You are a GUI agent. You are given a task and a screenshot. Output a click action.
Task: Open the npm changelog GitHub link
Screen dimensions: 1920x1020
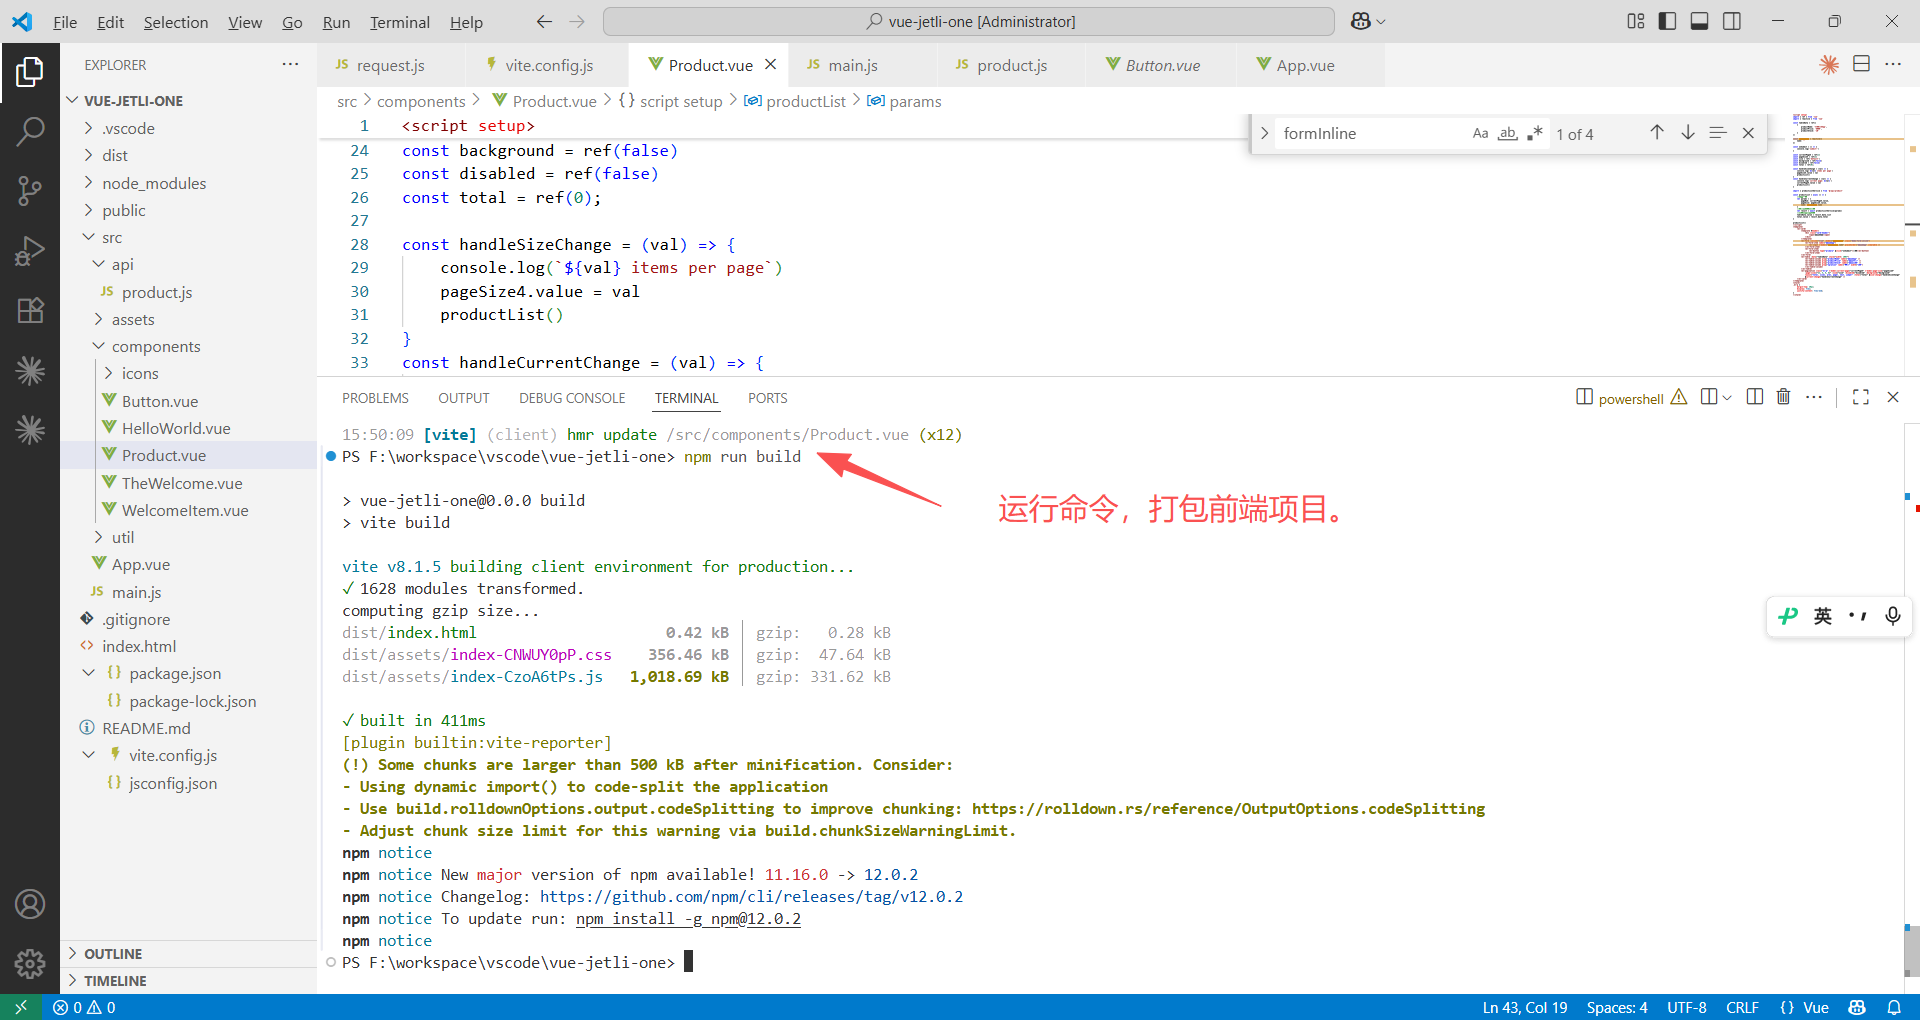click(751, 897)
